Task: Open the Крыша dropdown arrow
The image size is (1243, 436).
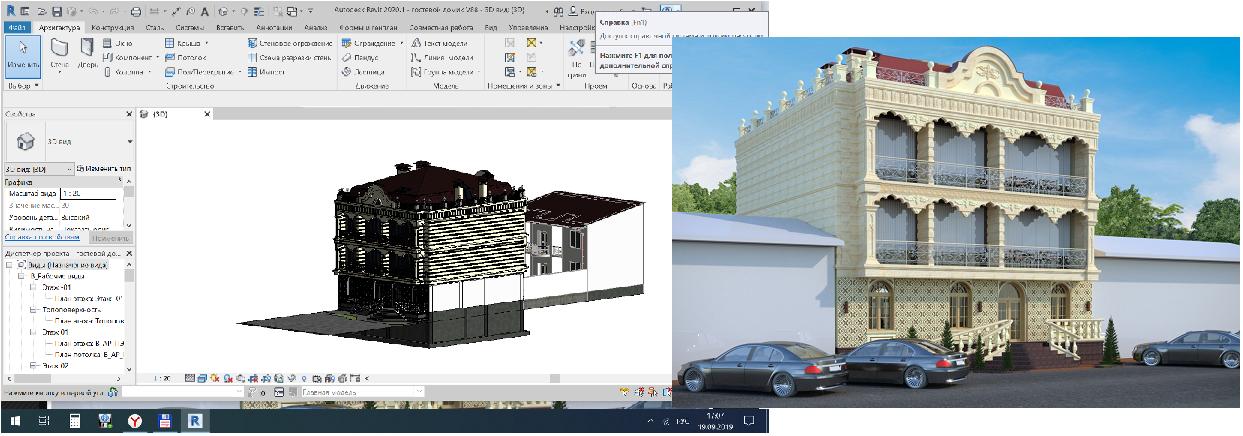Action: (x=206, y=44)
